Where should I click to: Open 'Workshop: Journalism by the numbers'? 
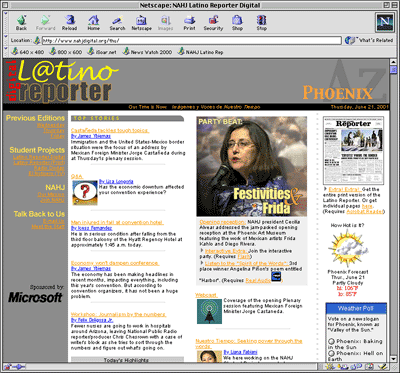119,314
